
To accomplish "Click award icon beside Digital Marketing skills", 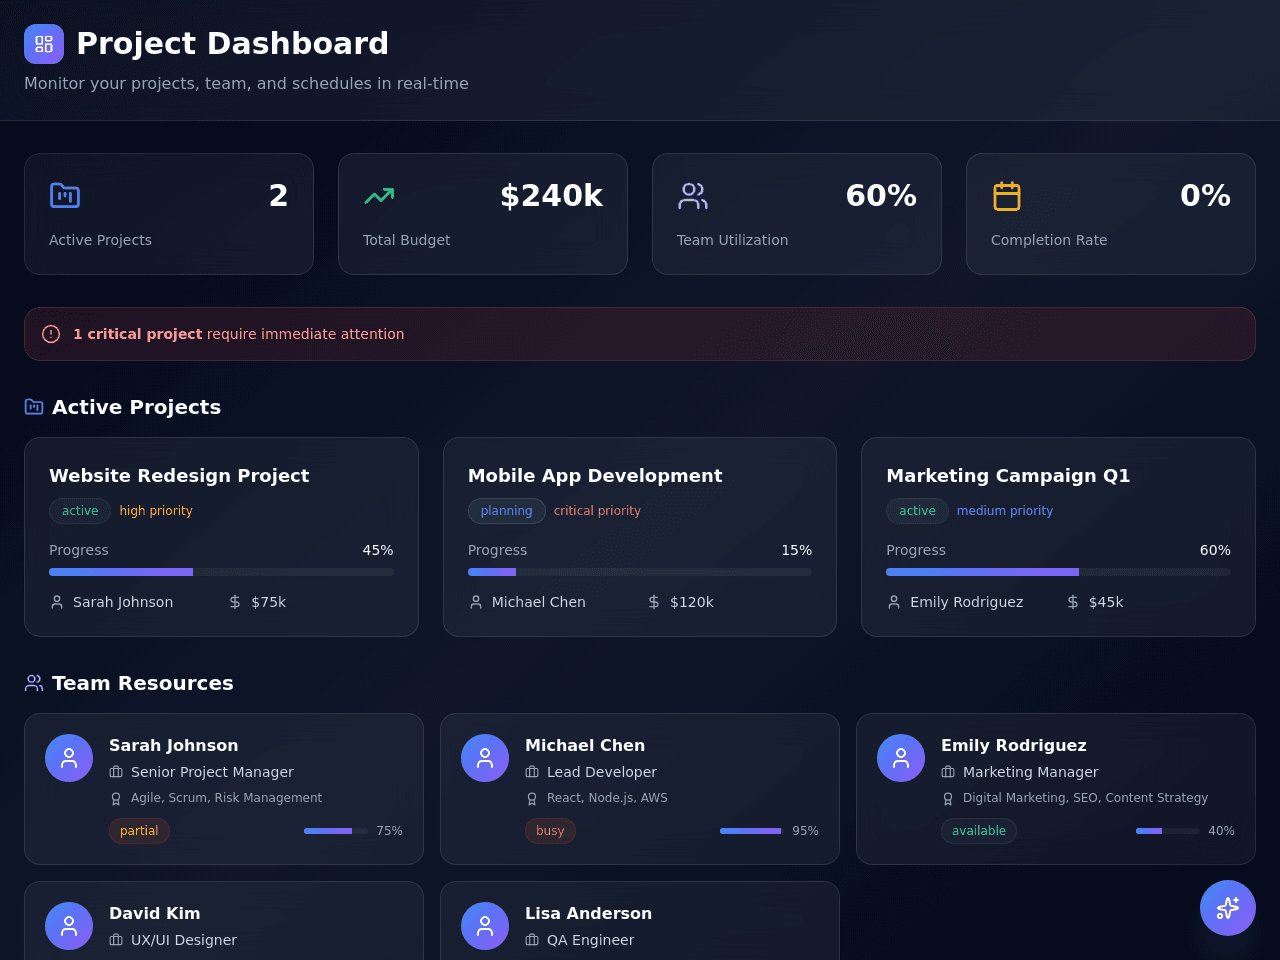I will tap(948, 799).
